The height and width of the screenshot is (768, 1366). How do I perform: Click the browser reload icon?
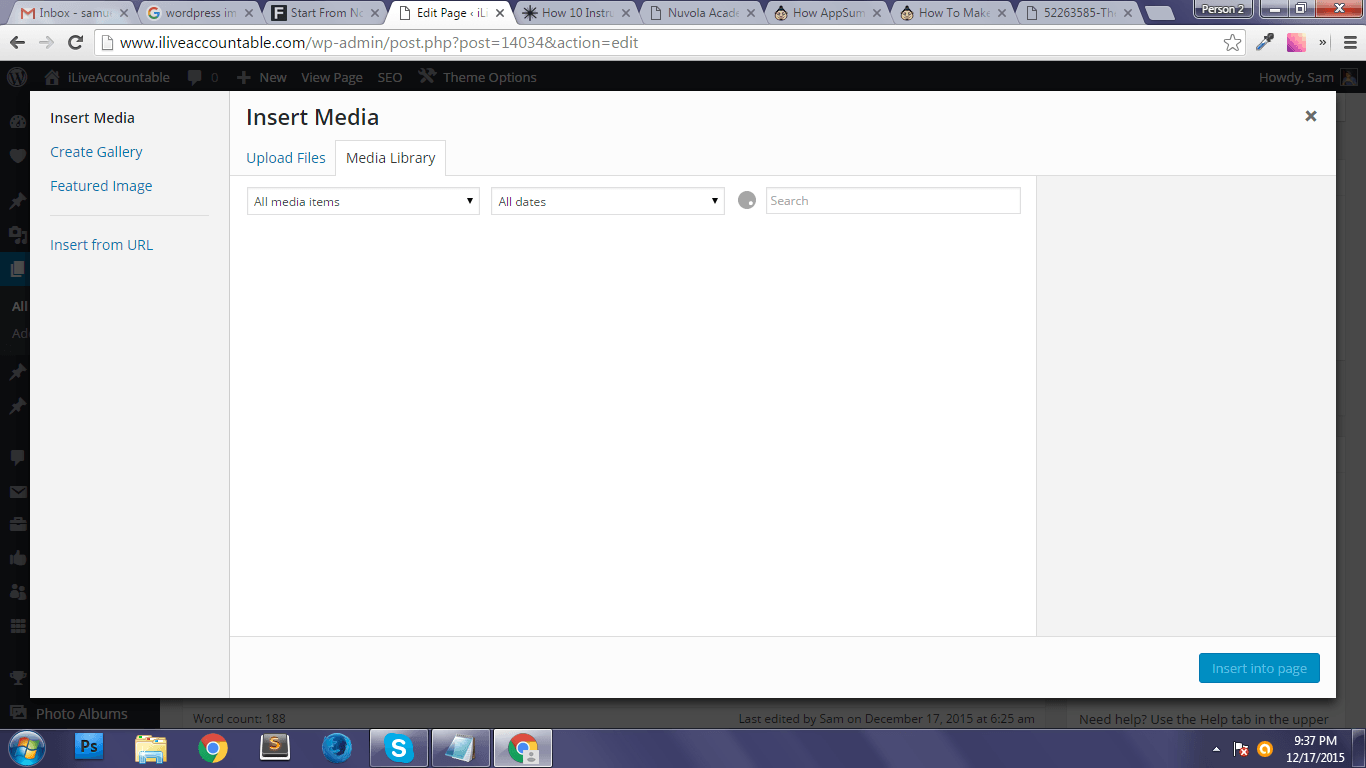point(75,43)
